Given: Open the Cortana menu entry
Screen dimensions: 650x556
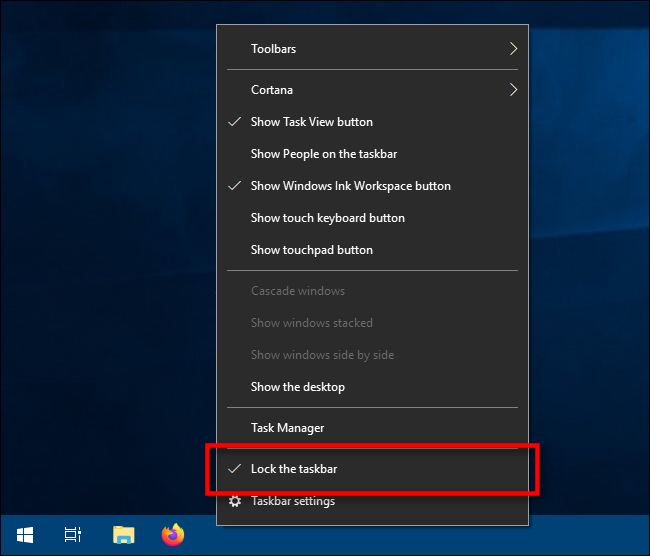Looking at the screenshot, I should [272, 90].
